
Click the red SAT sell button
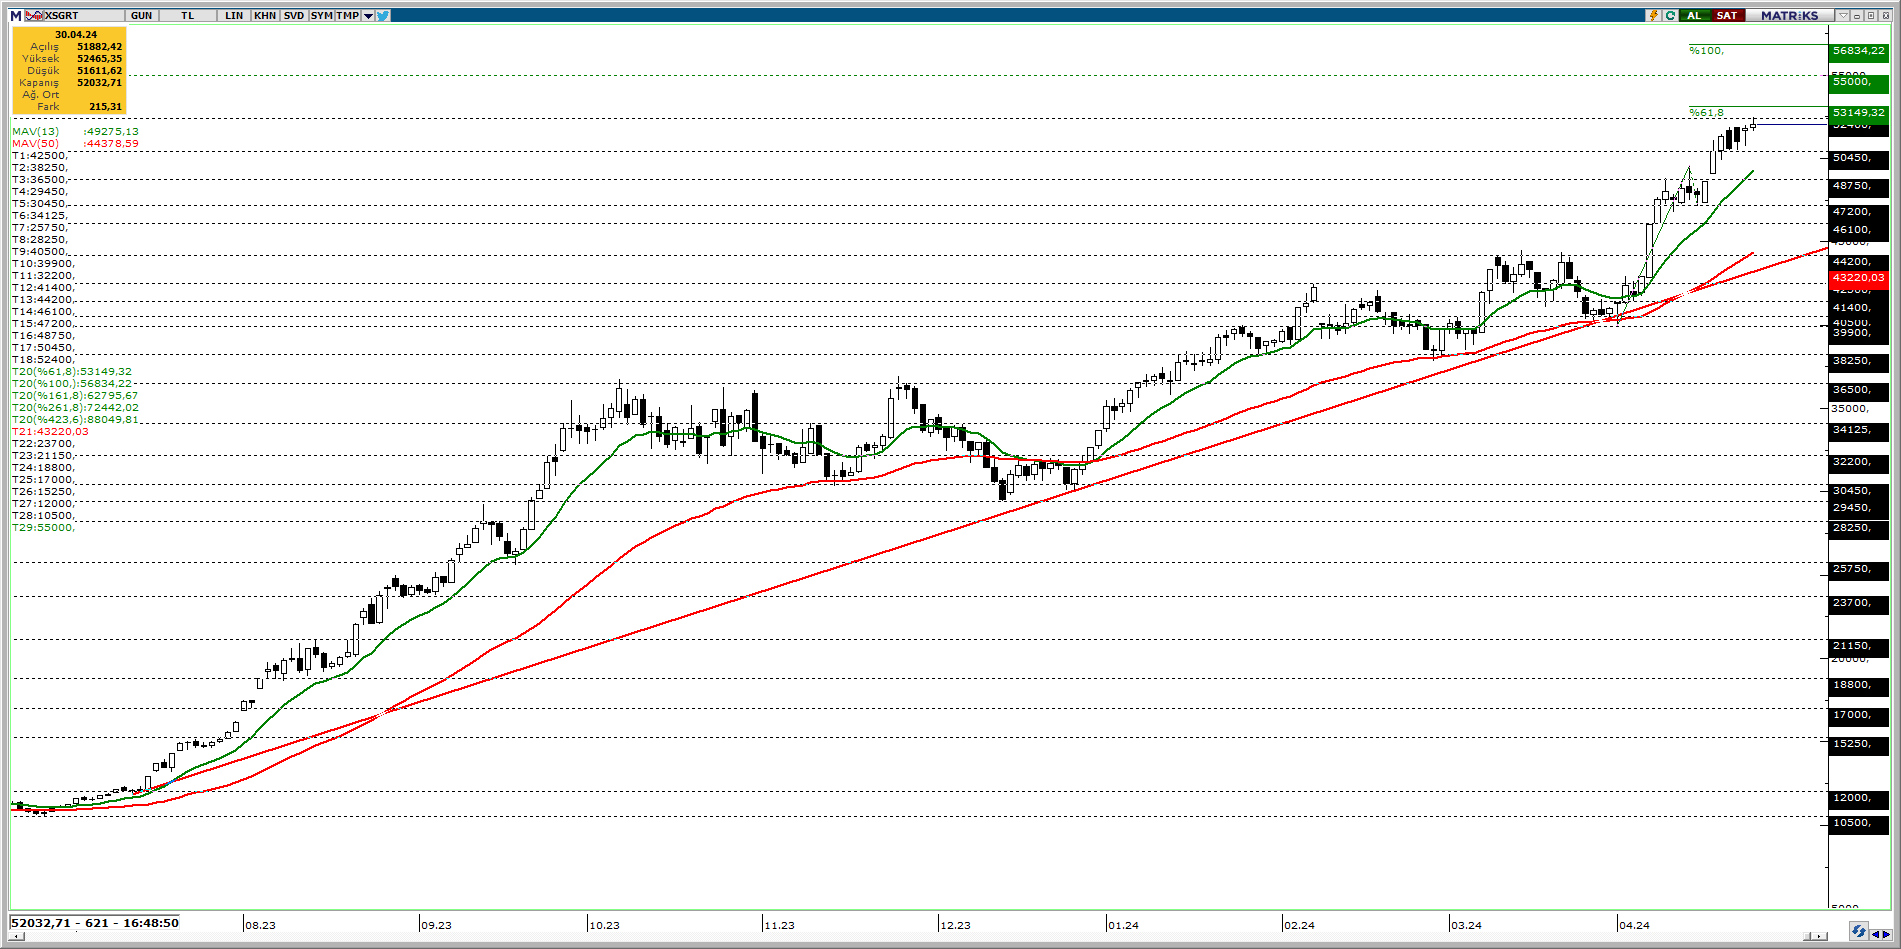[x=1727, y=15]
